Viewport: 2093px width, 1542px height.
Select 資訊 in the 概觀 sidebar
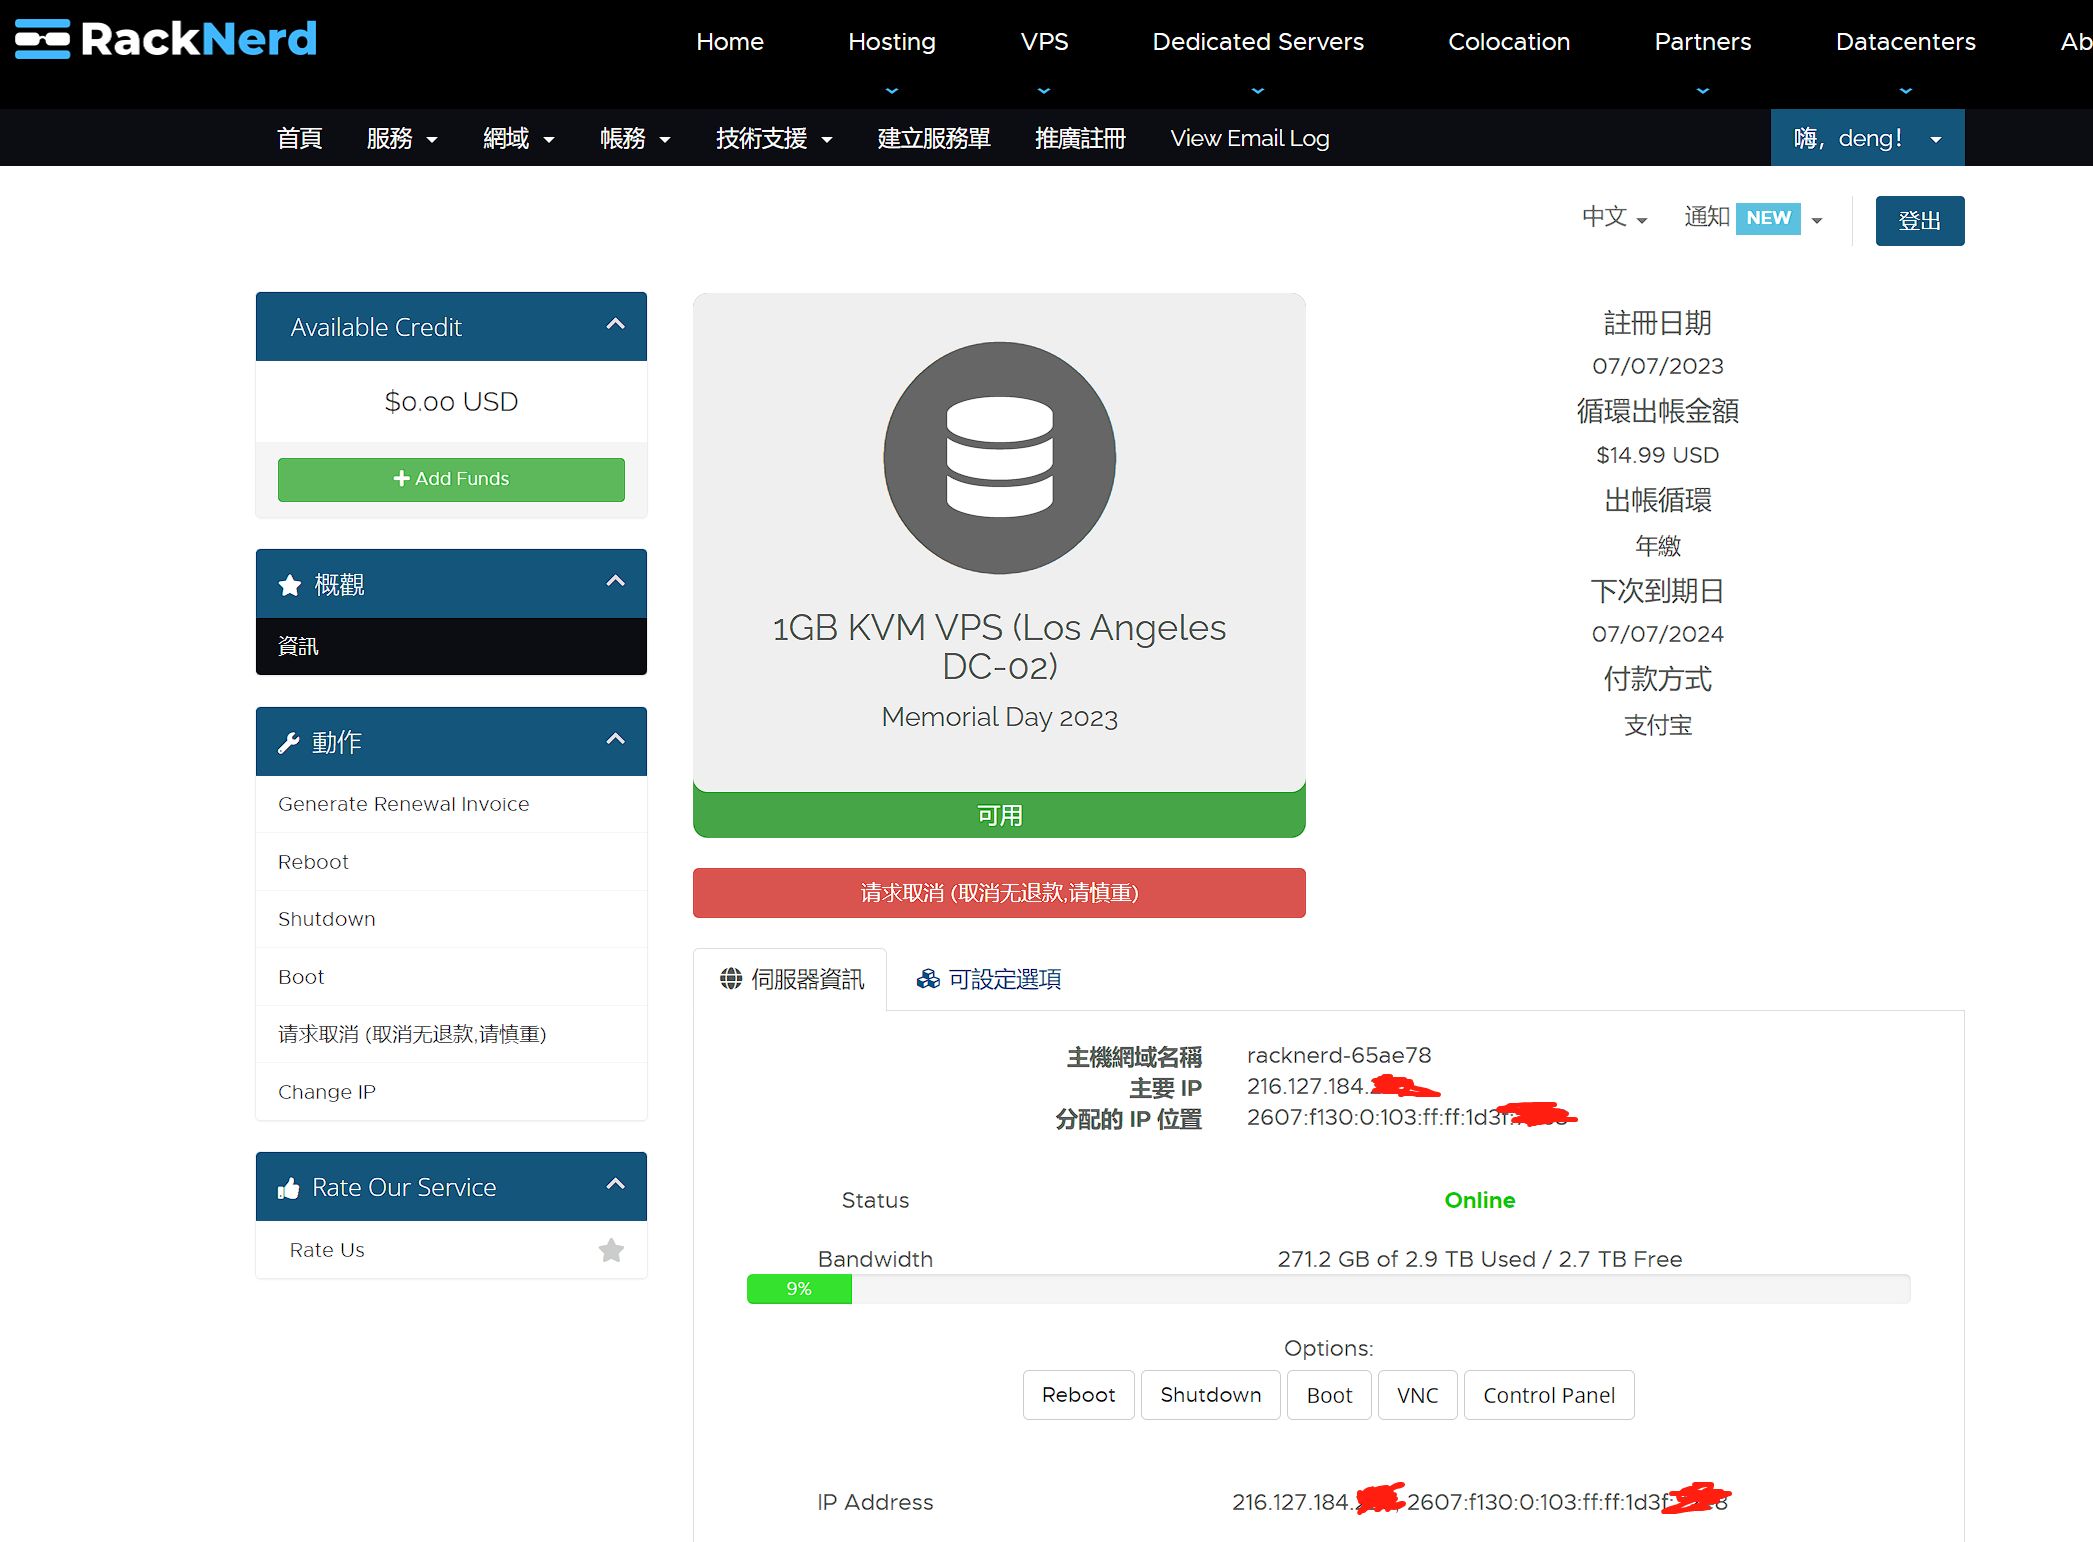click(451, 646)
